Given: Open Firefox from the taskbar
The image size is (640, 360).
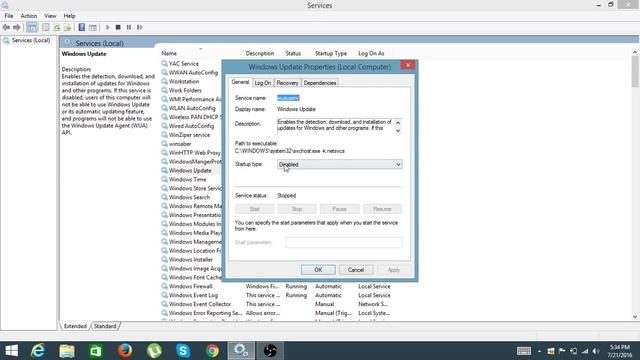Looking at the screenshot, I should 125,351.
